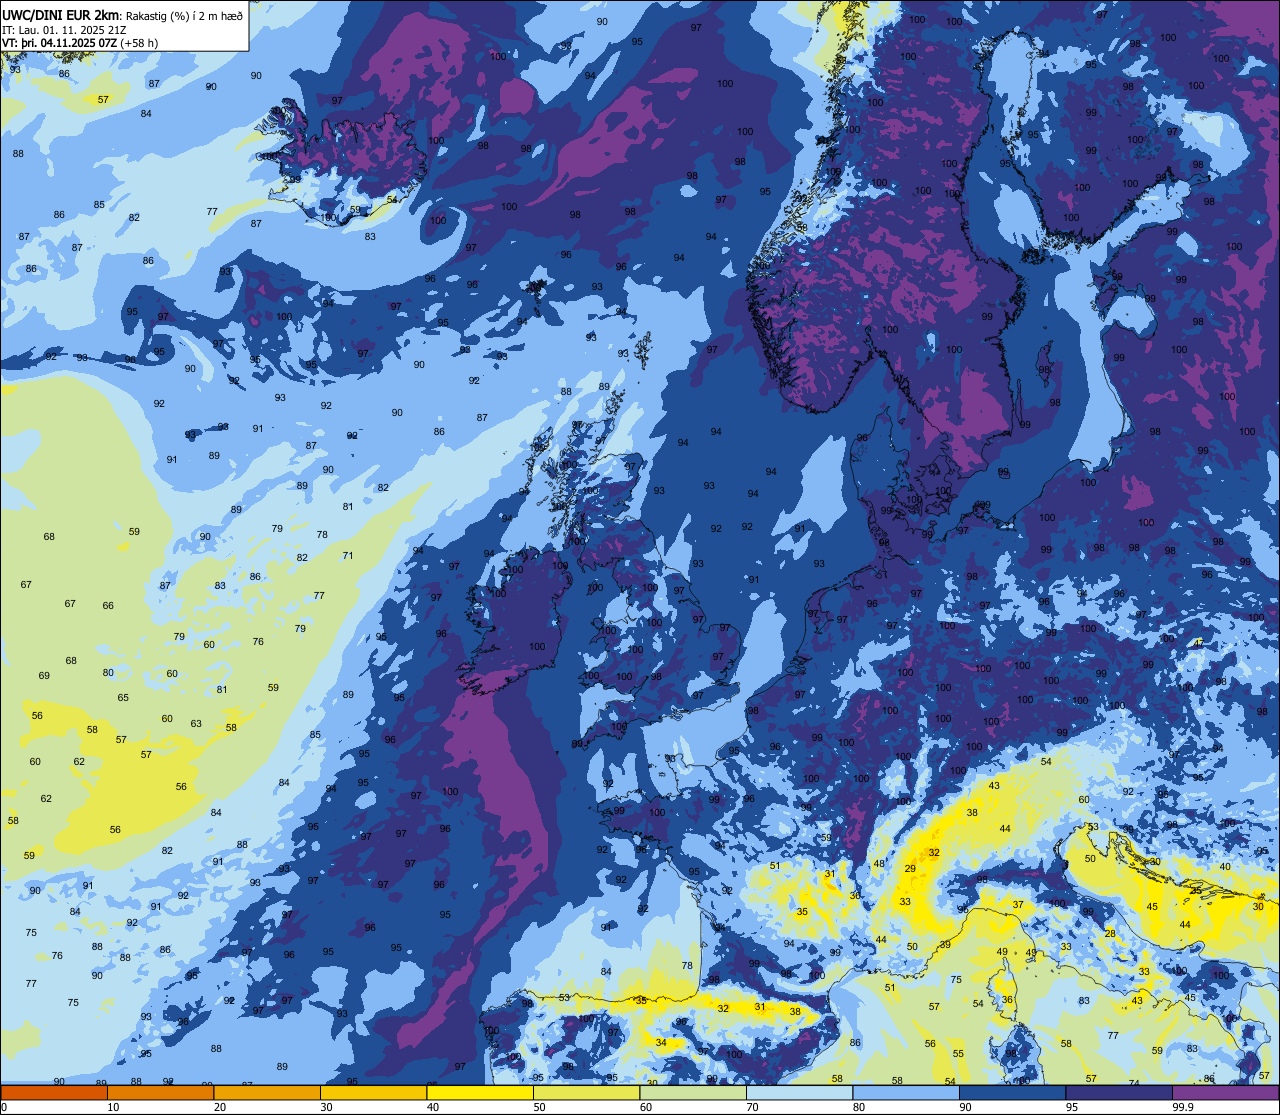Click the "90" legend scale label
This screenshot has width=1280, height=1115.
[965, 1107]
